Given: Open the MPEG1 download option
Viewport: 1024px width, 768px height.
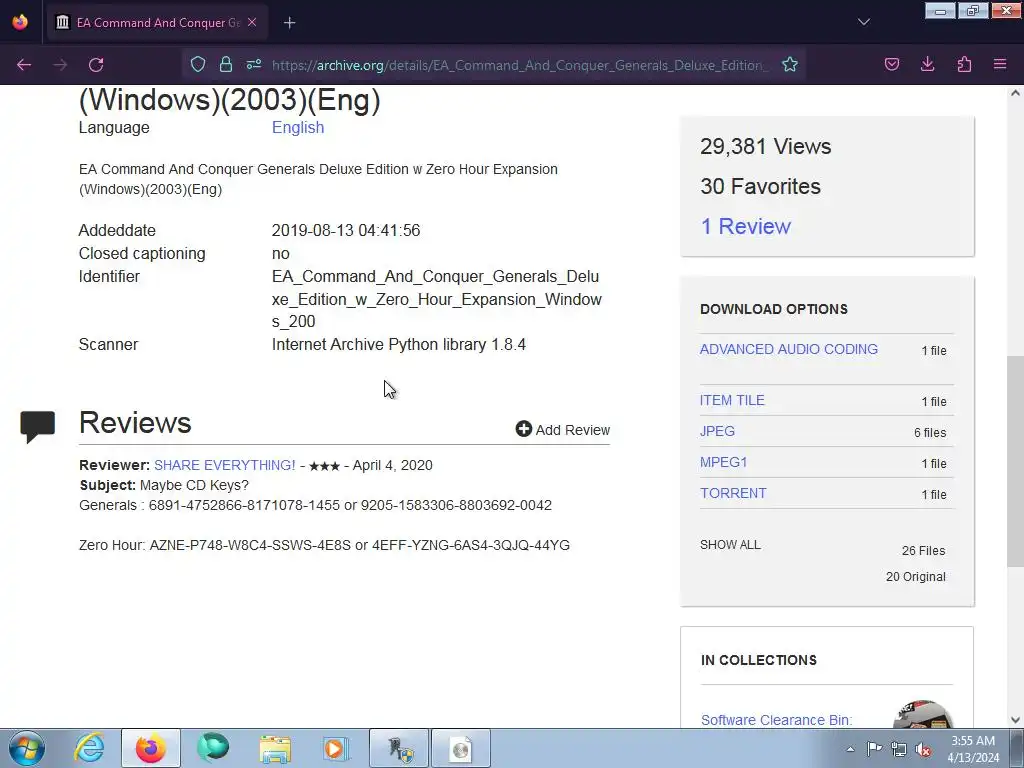Looking at the screenshot, I should [x=724, y=462].
